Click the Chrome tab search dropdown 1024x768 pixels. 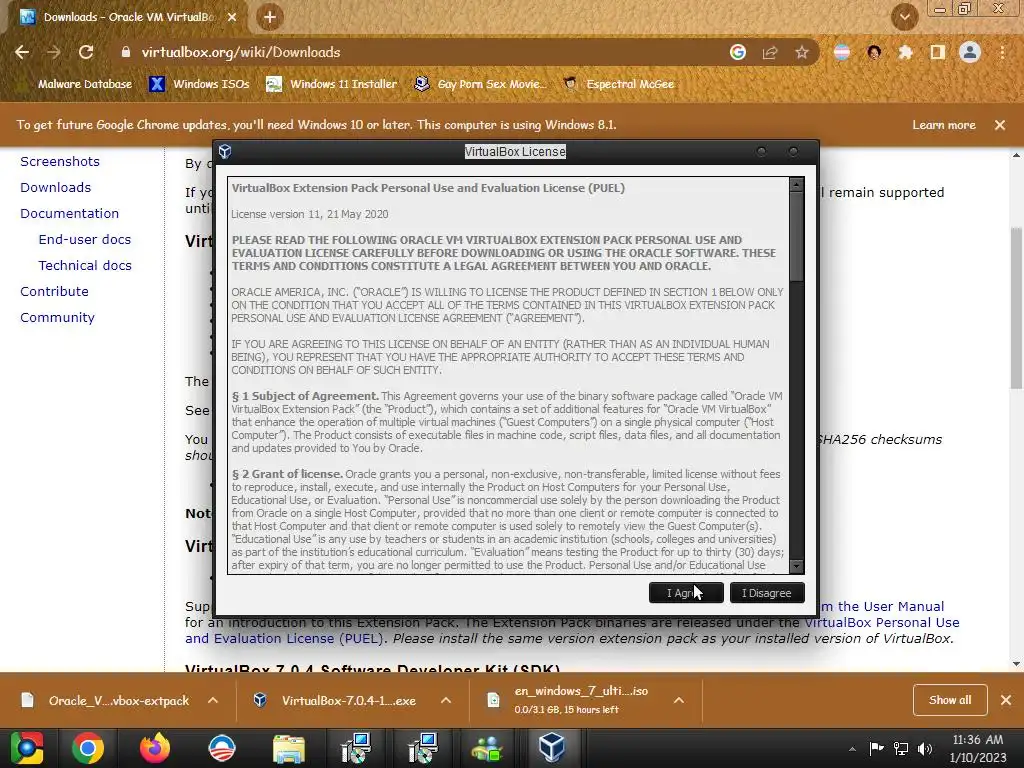(x=905, y=17)
